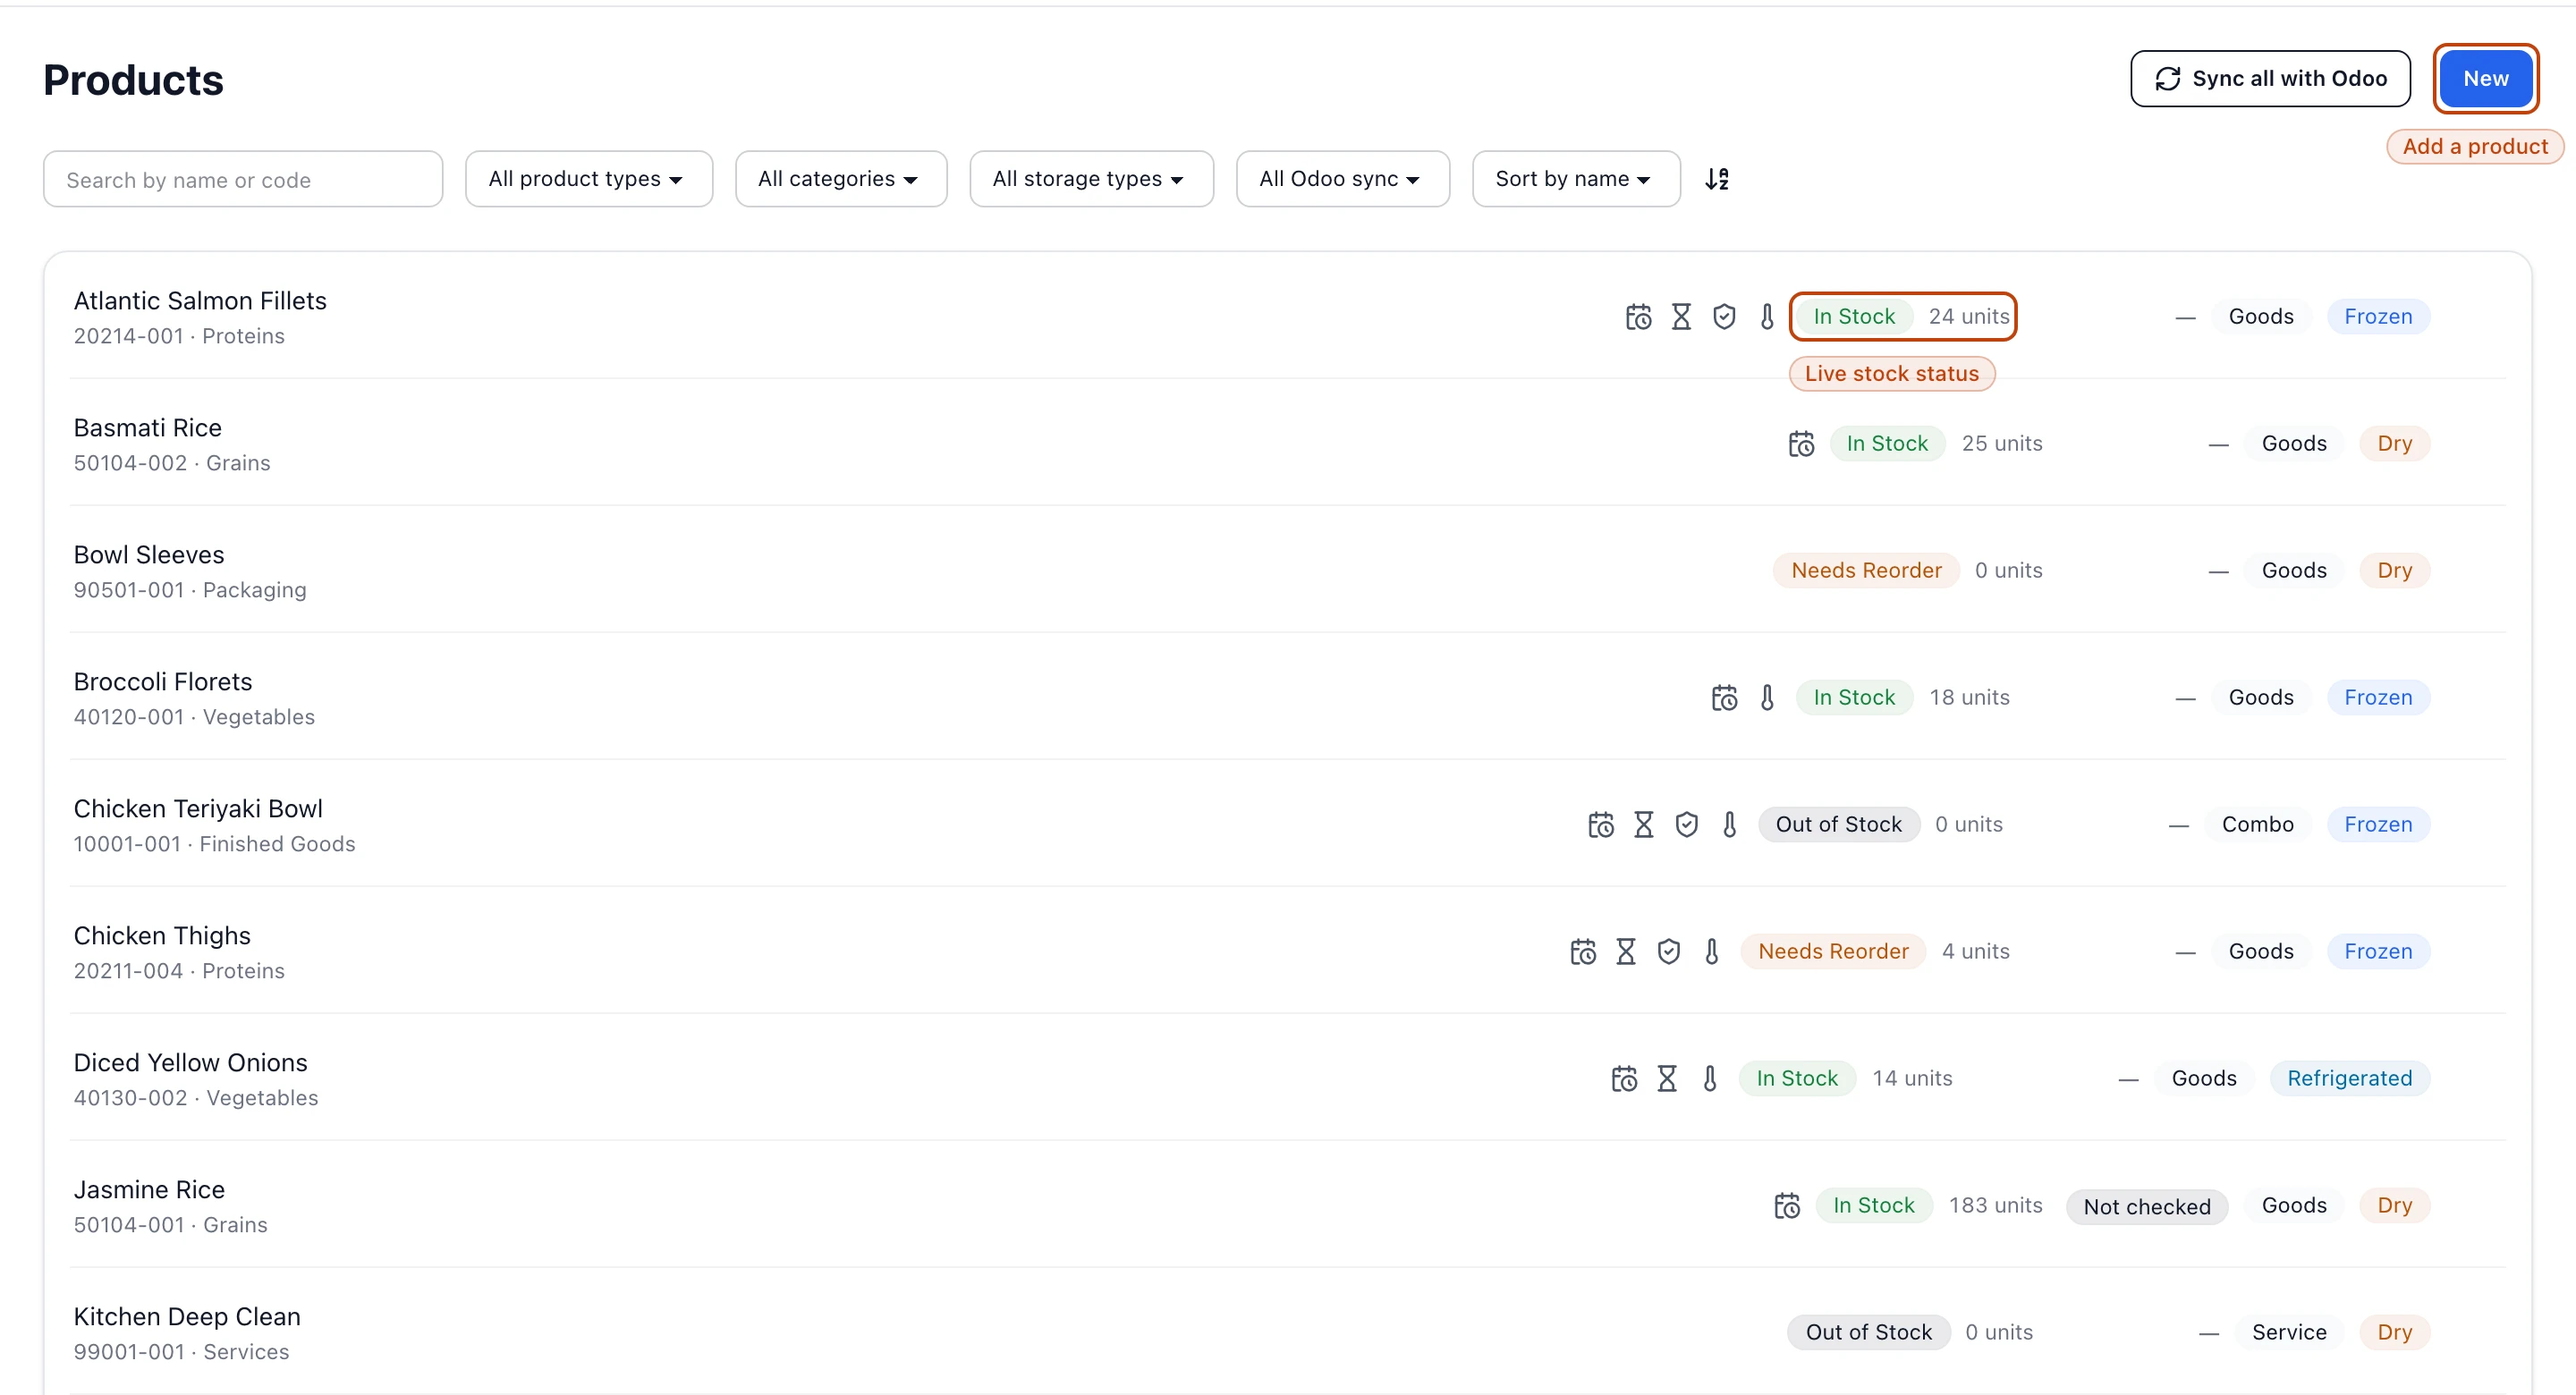Click '25 units' on Basmati Rice
The image size is (2576, 1395).
pos(2002,444)
